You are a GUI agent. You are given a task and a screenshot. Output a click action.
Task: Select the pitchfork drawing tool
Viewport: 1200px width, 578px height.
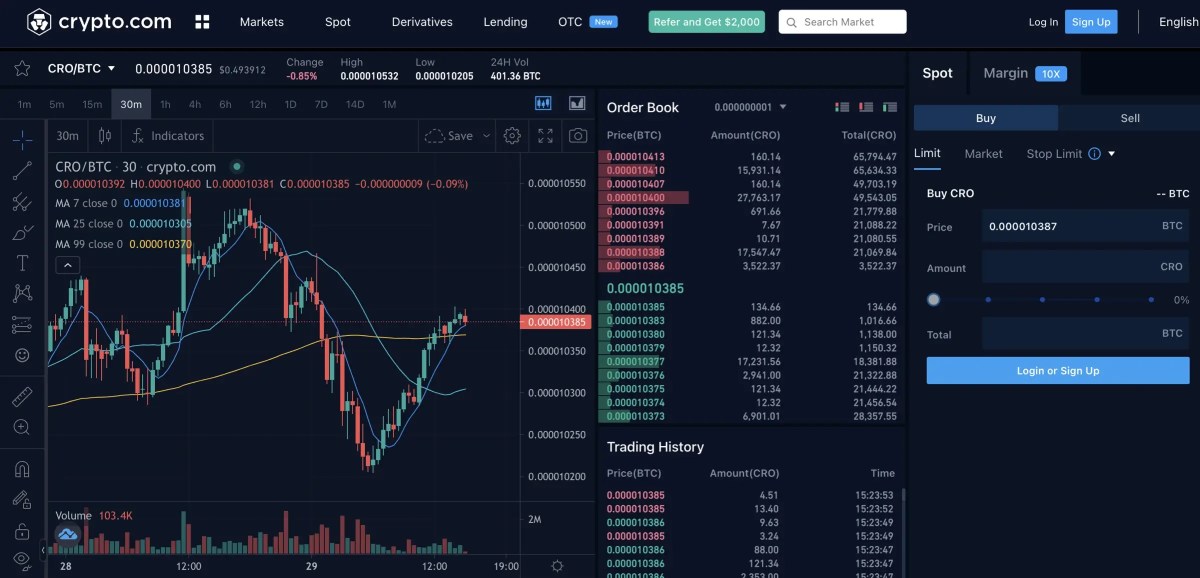click(22, 202)
